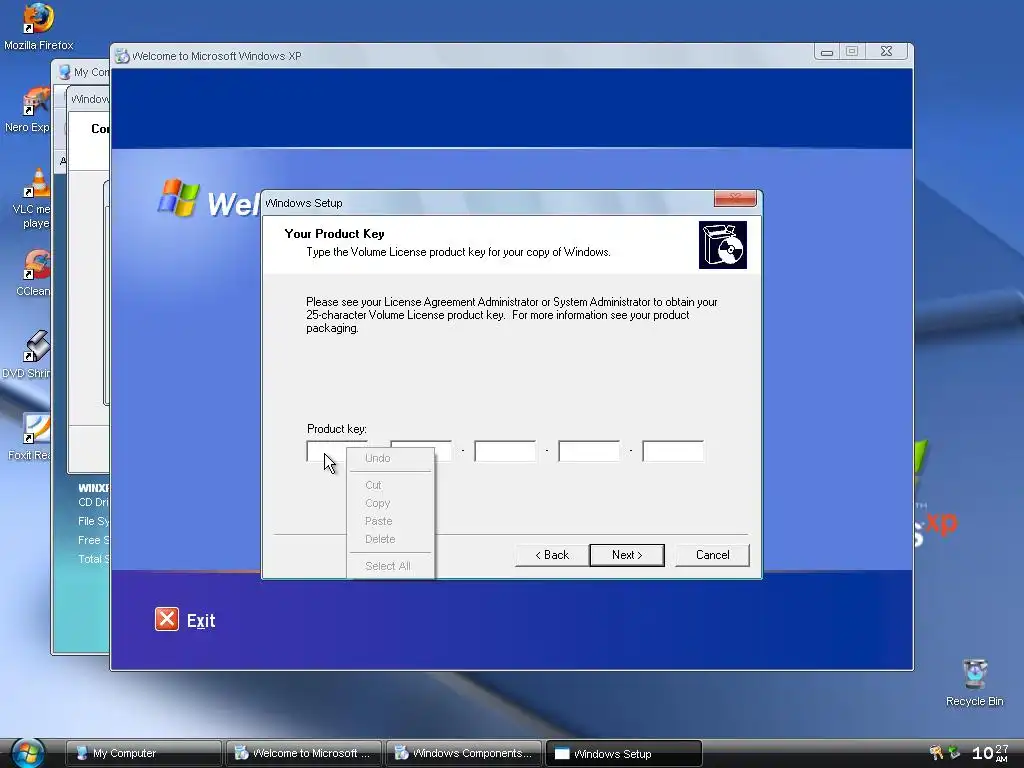This screenshot has height=768, width=1024.
Task: Click the third product key field
Action: [505, 451]
